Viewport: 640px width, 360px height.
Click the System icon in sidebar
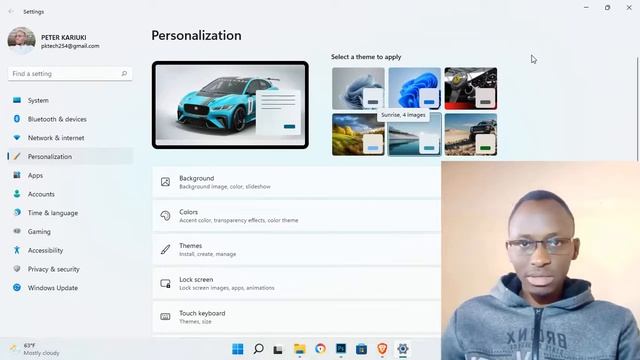coord(17,100)
